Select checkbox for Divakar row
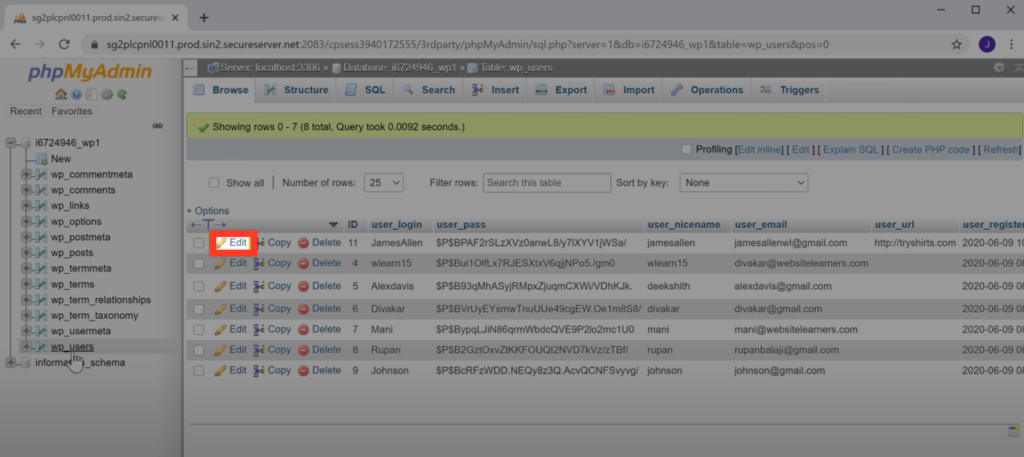1024x457 pixels. [x=199, y=309]
